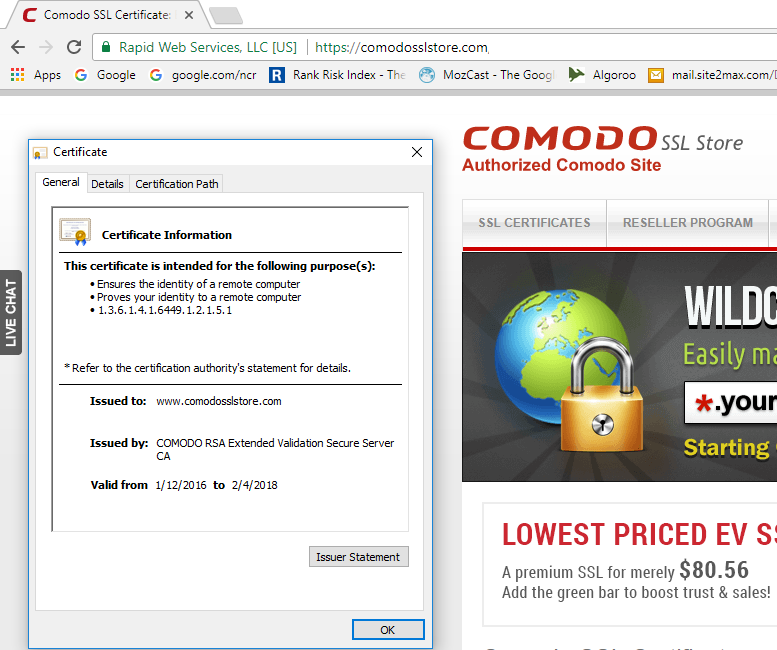This screenshot has height=650, width=777.
Task: Click the www.comodosslstore.com issued-to text
Action: point(219,401)
